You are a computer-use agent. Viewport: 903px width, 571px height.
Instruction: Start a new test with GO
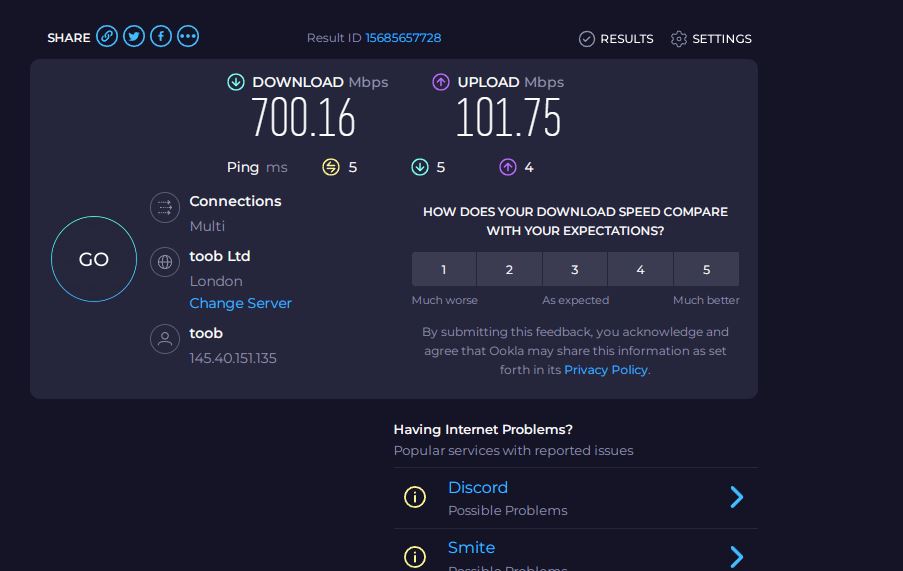pyautogui.click(x=94, y=259)
